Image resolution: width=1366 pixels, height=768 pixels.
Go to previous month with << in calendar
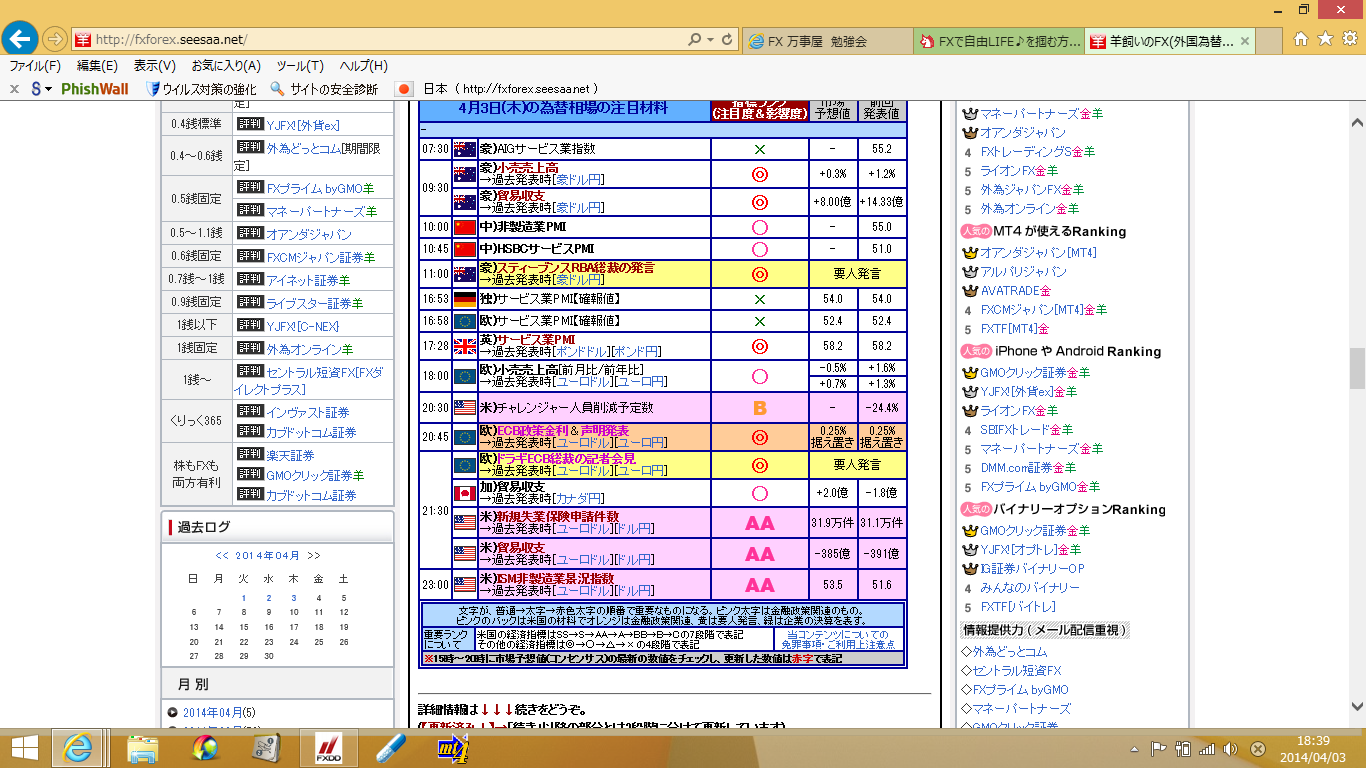222,555
